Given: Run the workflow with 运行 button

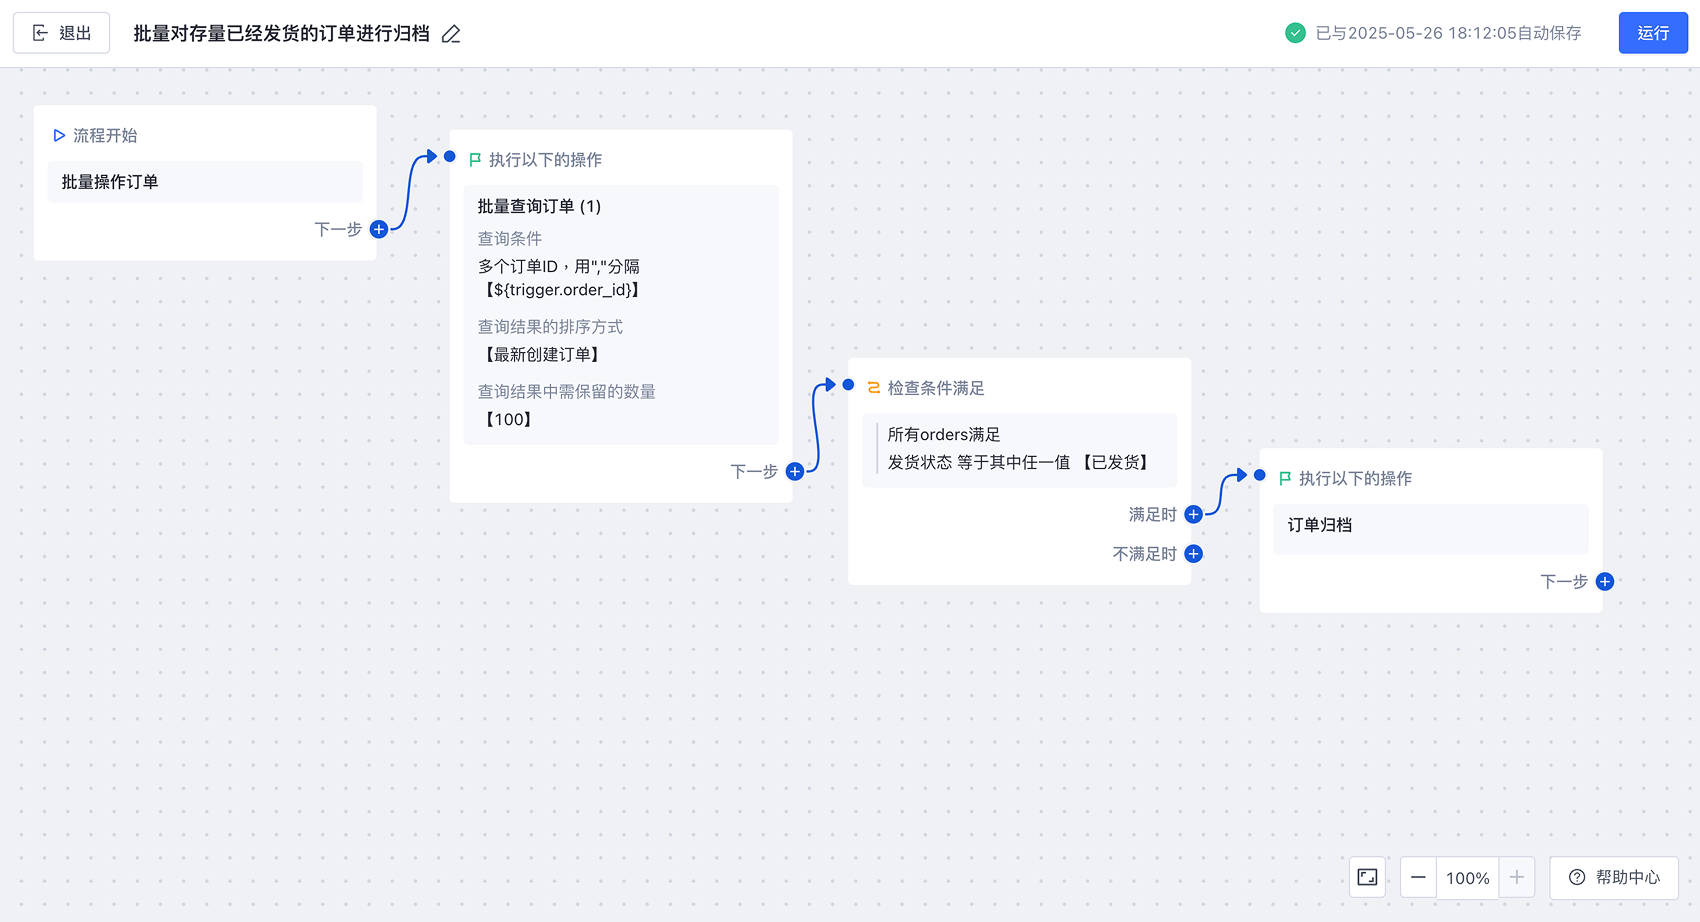Looking at the screenshot, I should coord(1653,33).
